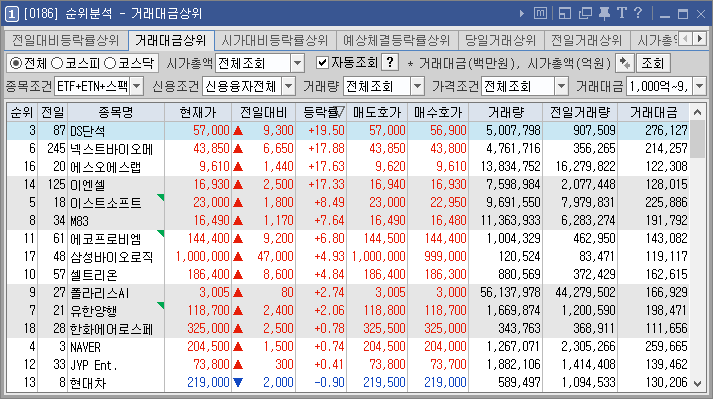
Task: Select the 코스피 radio button
Action: point(57,63)
